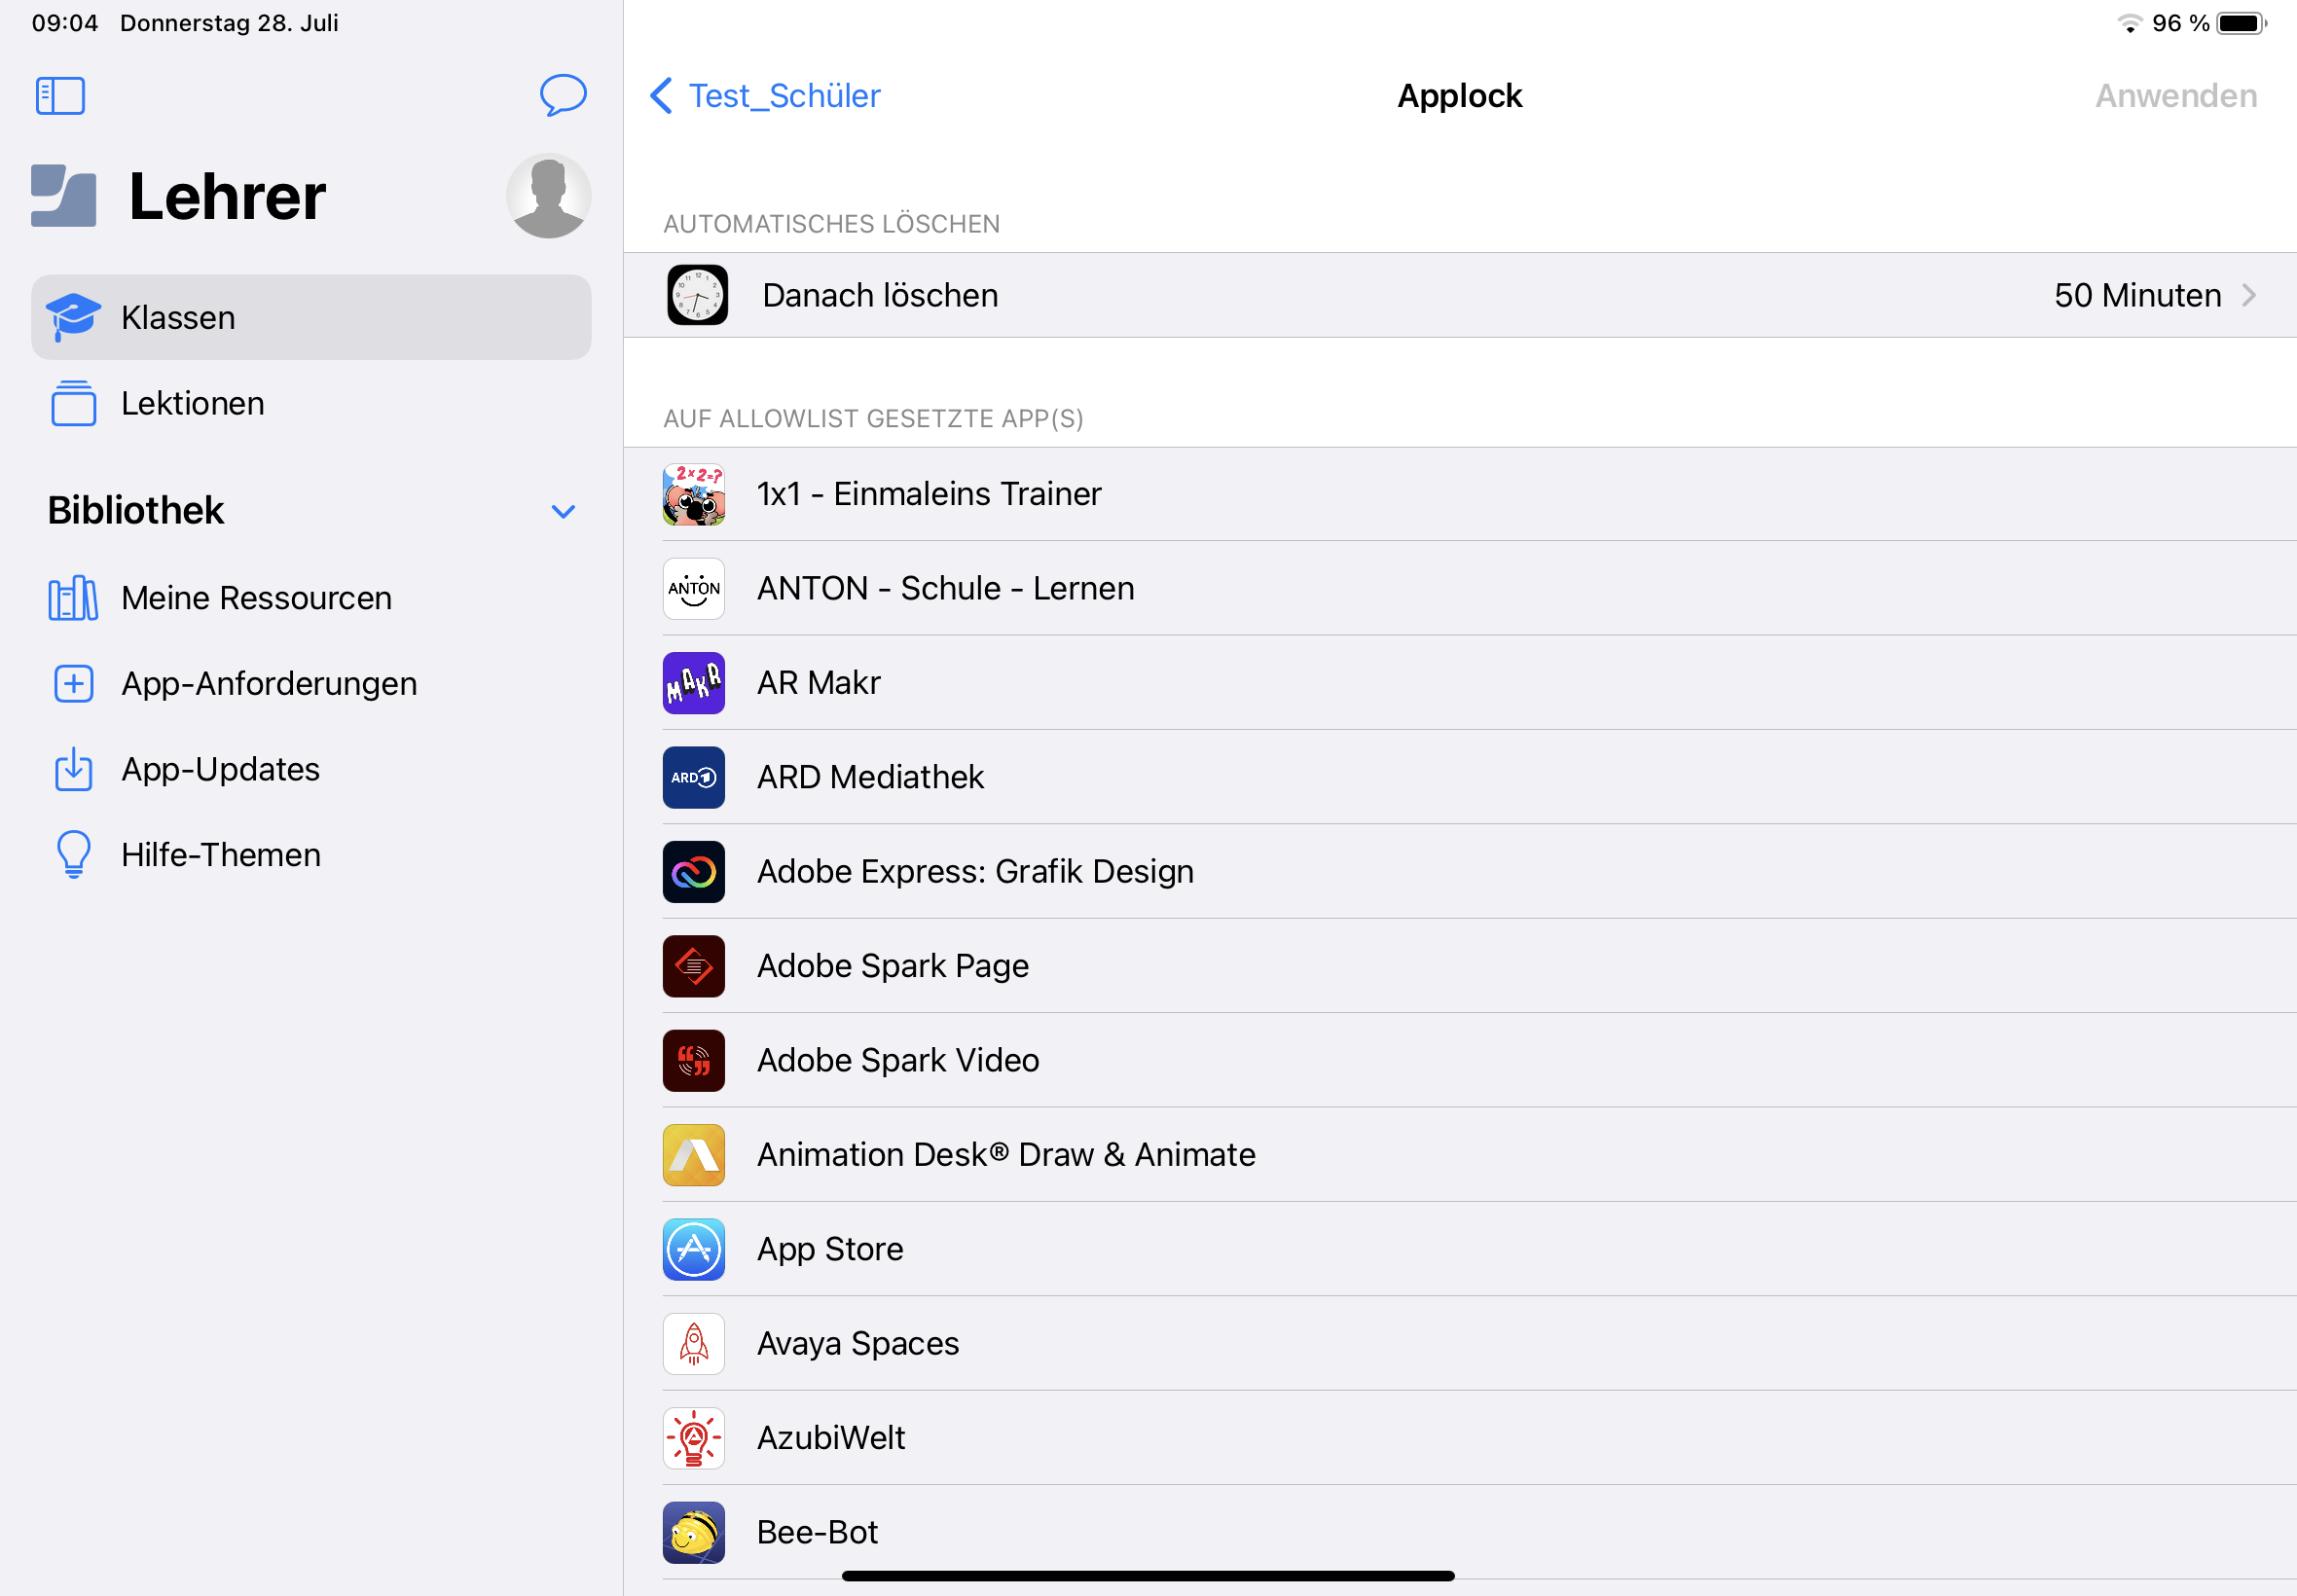The image size is (2297, 1596).
Task: Click the AzubiWelt lightbulb icon
Action: 693,1438
